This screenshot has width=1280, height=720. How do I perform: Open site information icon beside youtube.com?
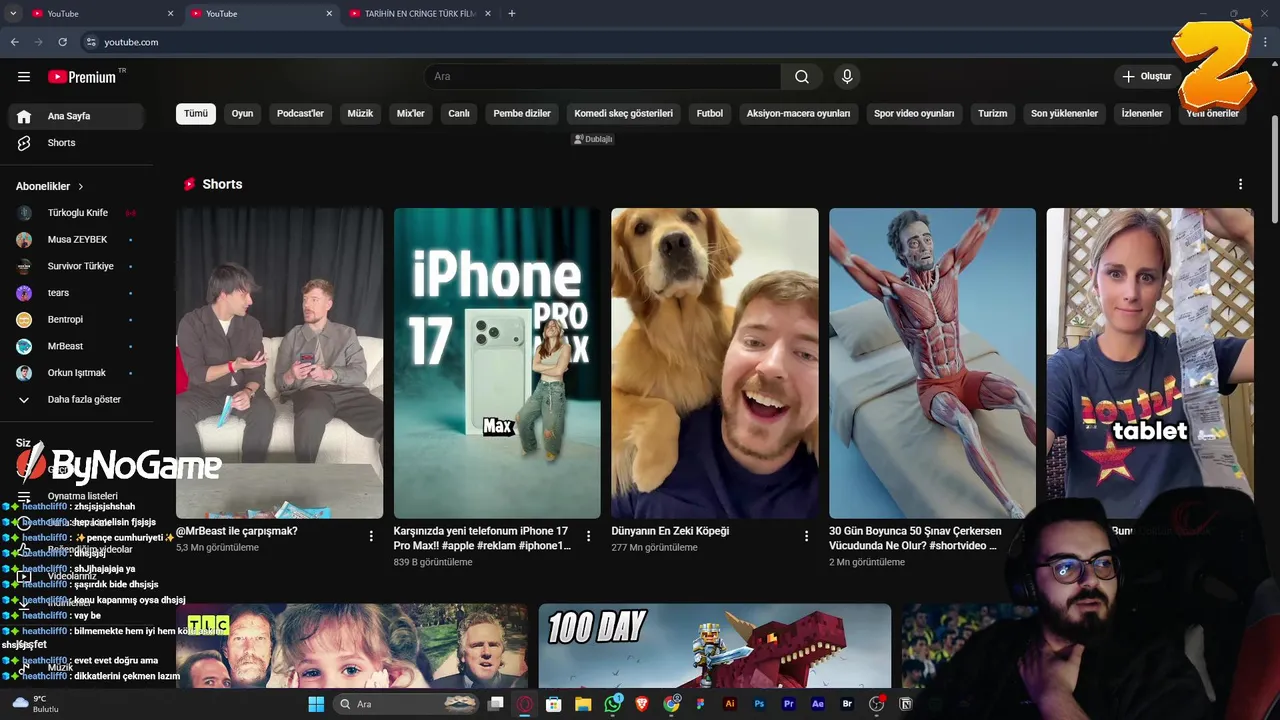(91, 42)
